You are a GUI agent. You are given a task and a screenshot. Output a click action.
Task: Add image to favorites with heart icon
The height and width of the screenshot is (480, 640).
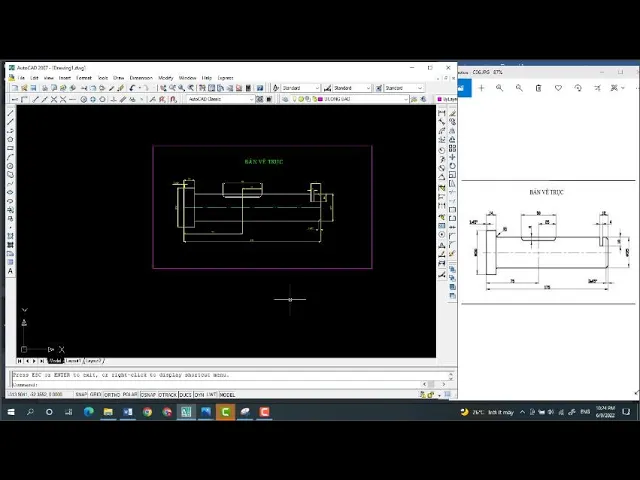(558, 88)
